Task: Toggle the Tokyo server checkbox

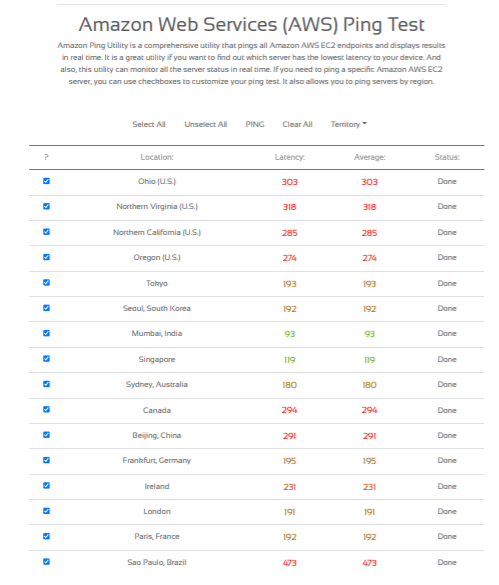Action: 46,282
